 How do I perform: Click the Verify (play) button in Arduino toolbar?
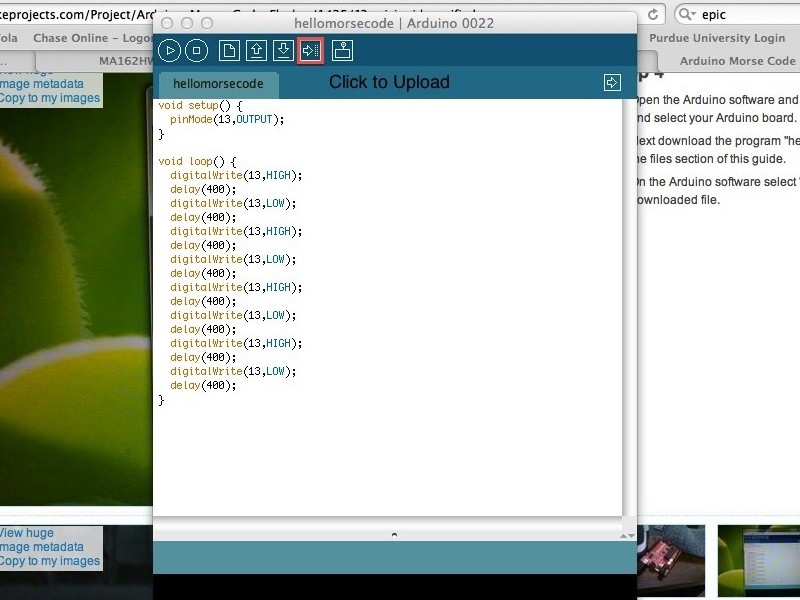(169, 51)
